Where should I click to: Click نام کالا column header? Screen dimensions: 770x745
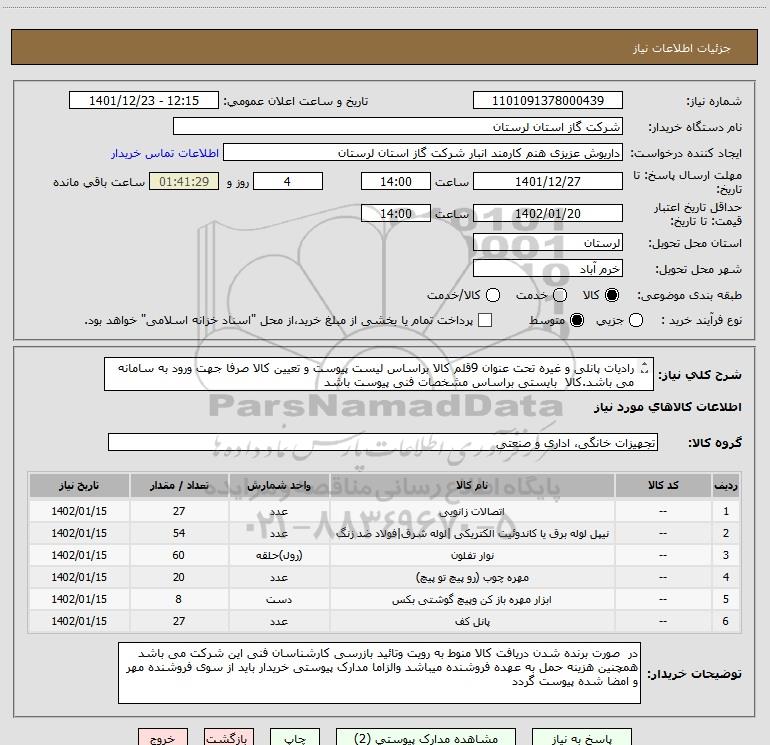click(472, 486)
